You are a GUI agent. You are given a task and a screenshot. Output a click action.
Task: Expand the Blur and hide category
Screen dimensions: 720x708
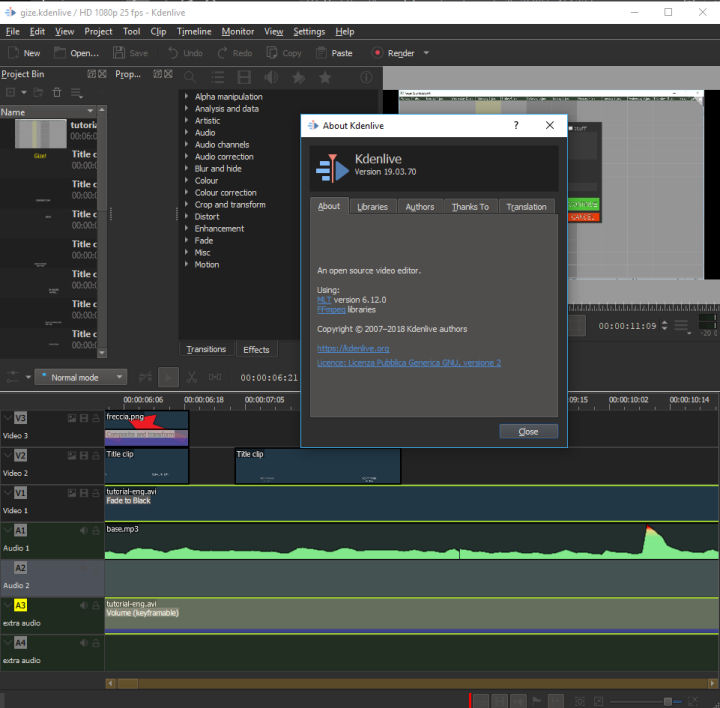click(186, 169)
